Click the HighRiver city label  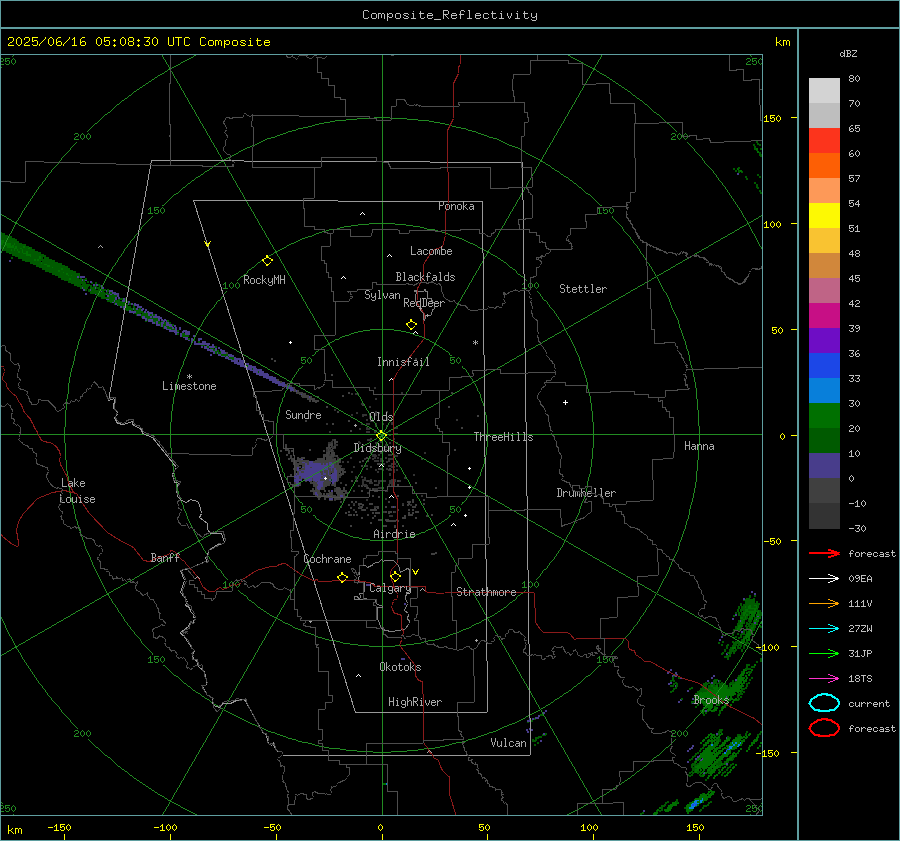pyautogui.click(x=415, y=702)
